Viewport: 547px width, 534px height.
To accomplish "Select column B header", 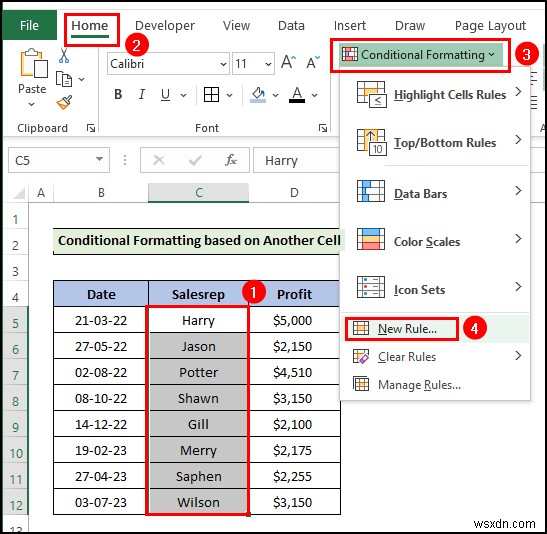I will click(101, 193).
